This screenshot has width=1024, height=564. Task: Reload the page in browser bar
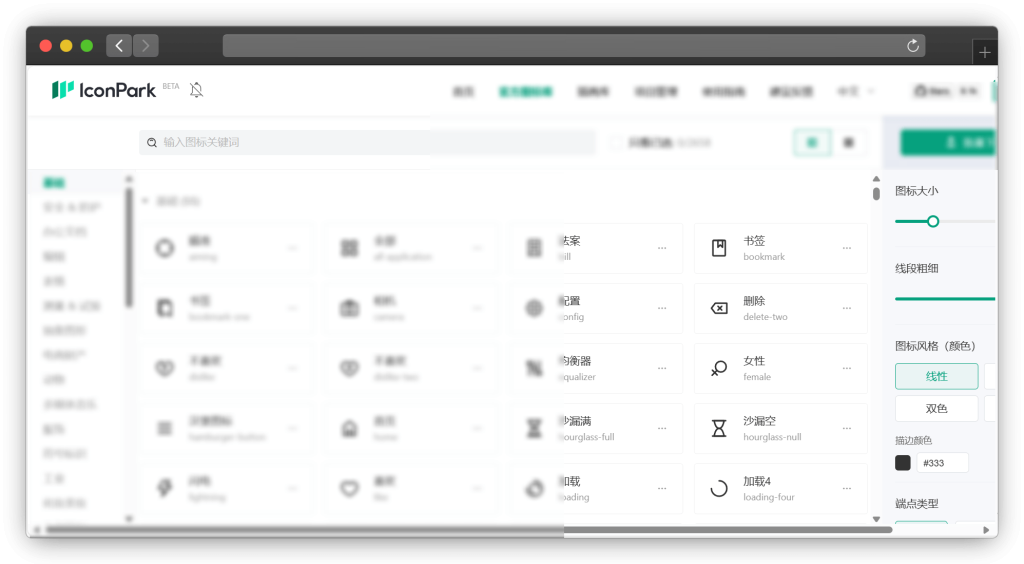(x=912, y=46)
